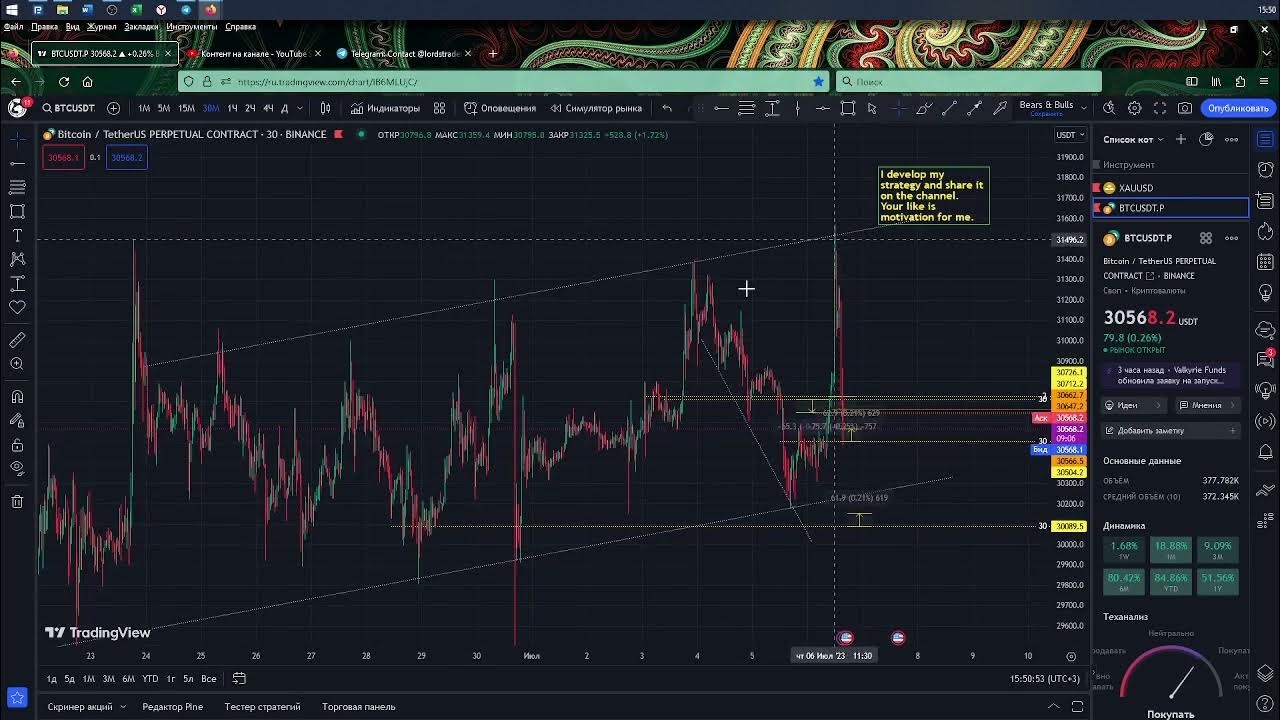Open the USDT currency dropdown
Screen dimensions: 1280x720
[1071, 135]
